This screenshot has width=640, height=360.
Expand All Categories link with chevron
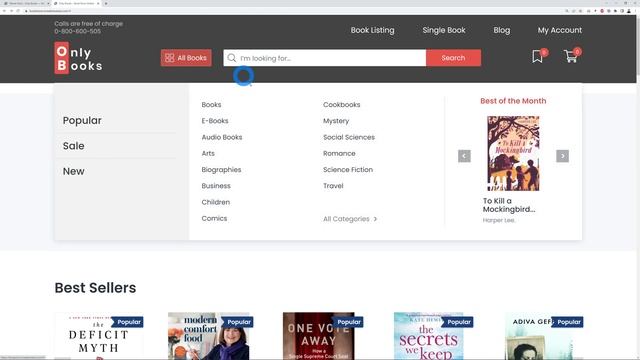click(x=350, y=219)
